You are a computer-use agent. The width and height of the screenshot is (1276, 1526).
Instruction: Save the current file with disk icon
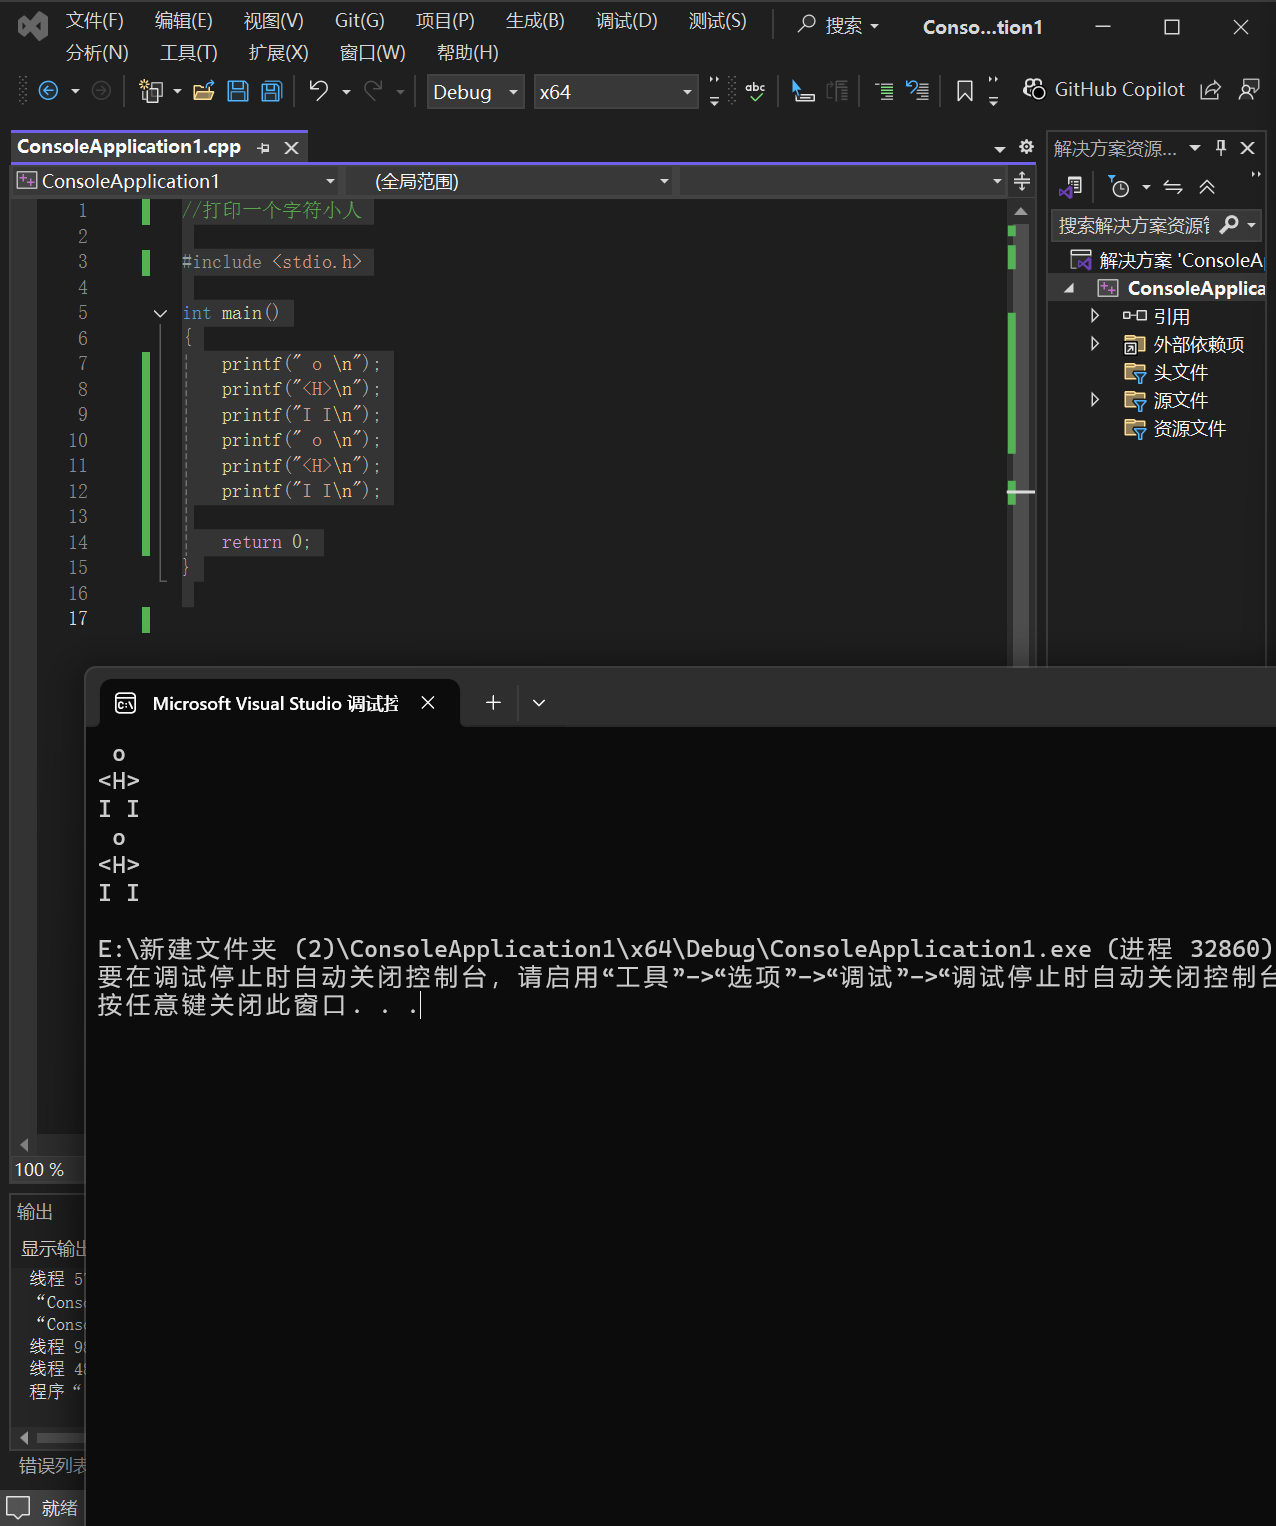[x=238, y=91]
